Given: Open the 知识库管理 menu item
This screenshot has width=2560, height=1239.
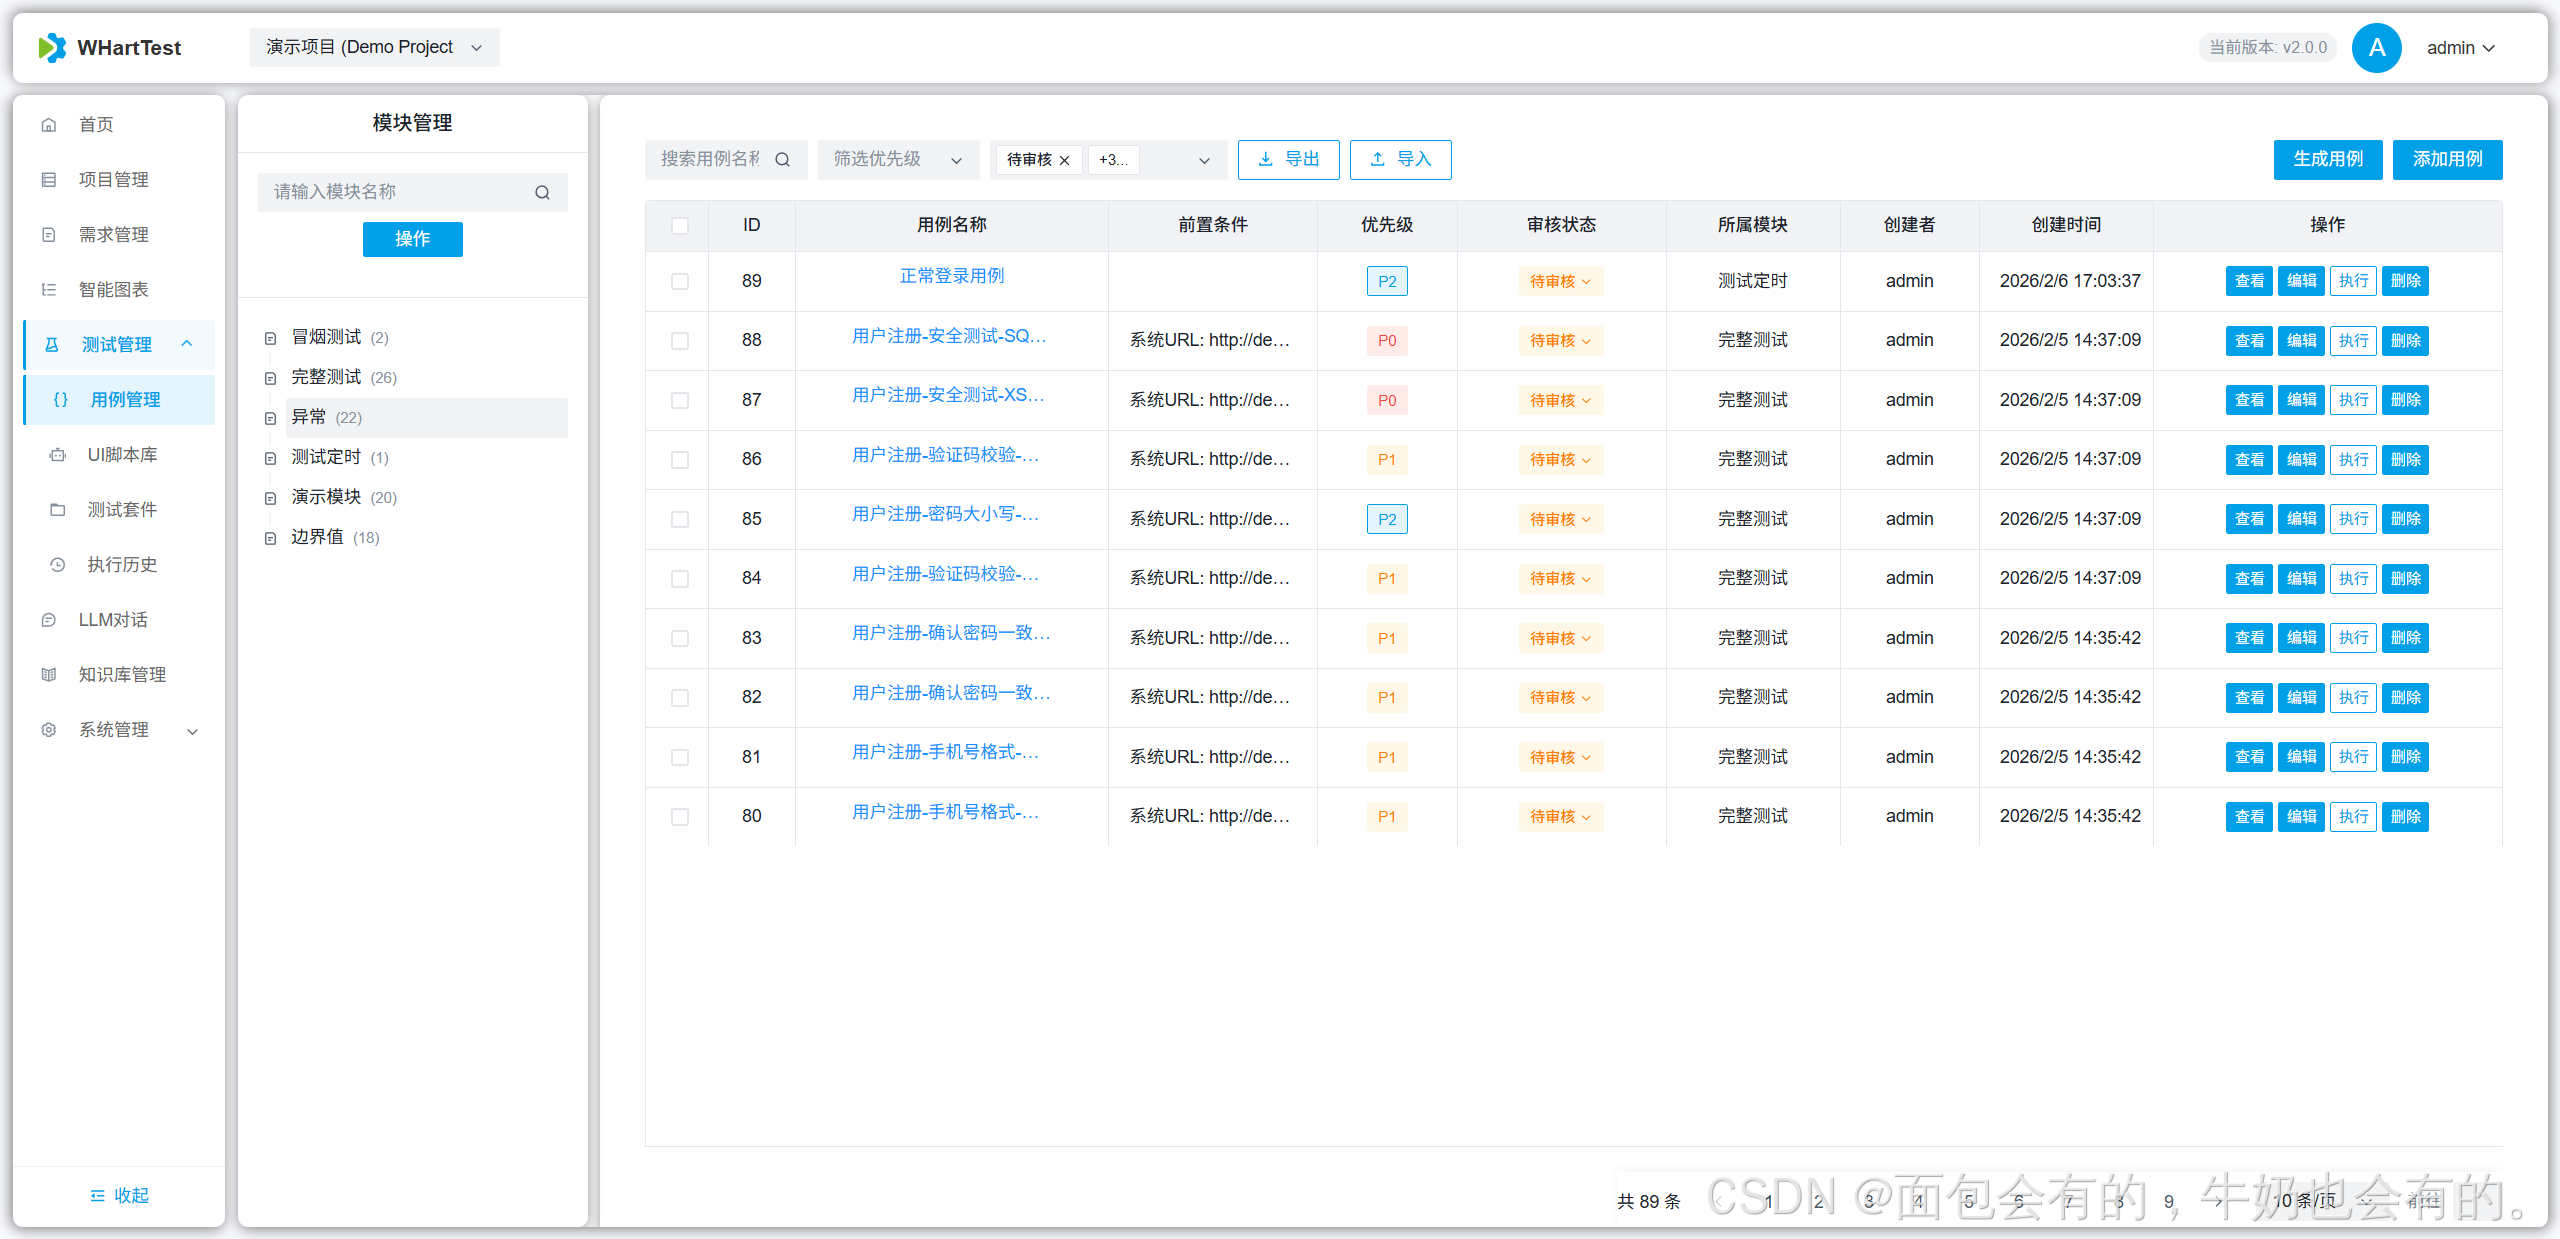Looking at the screenshot, I should coord(122,675).
